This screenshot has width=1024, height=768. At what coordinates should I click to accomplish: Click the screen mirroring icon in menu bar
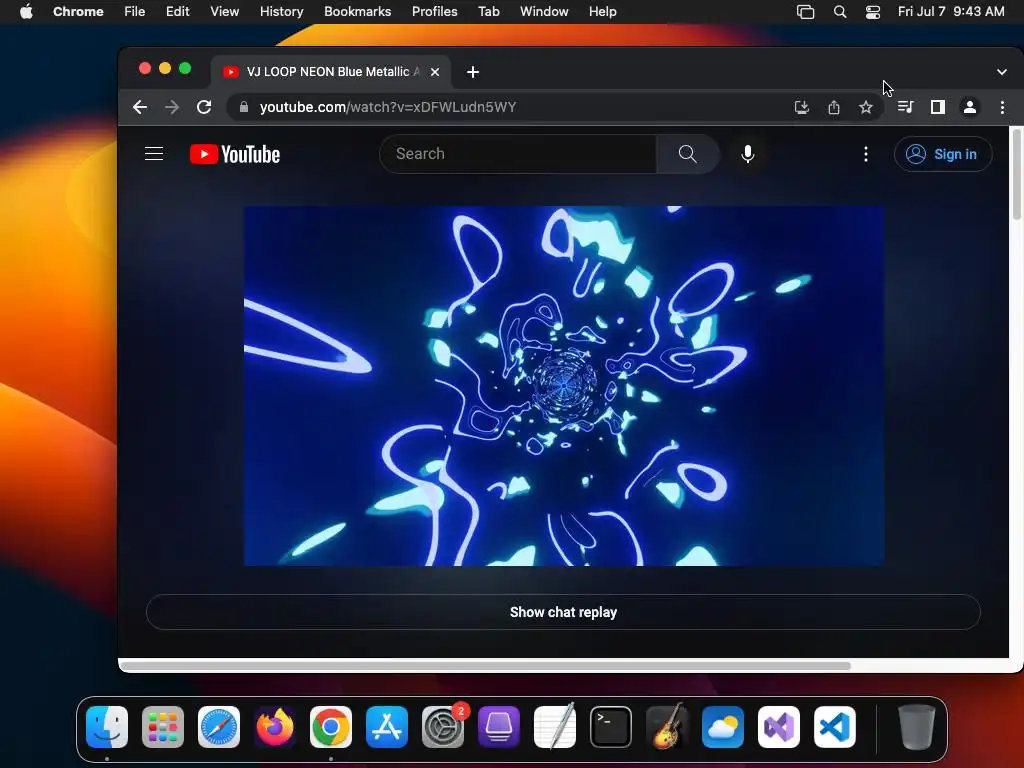(806, 12)
